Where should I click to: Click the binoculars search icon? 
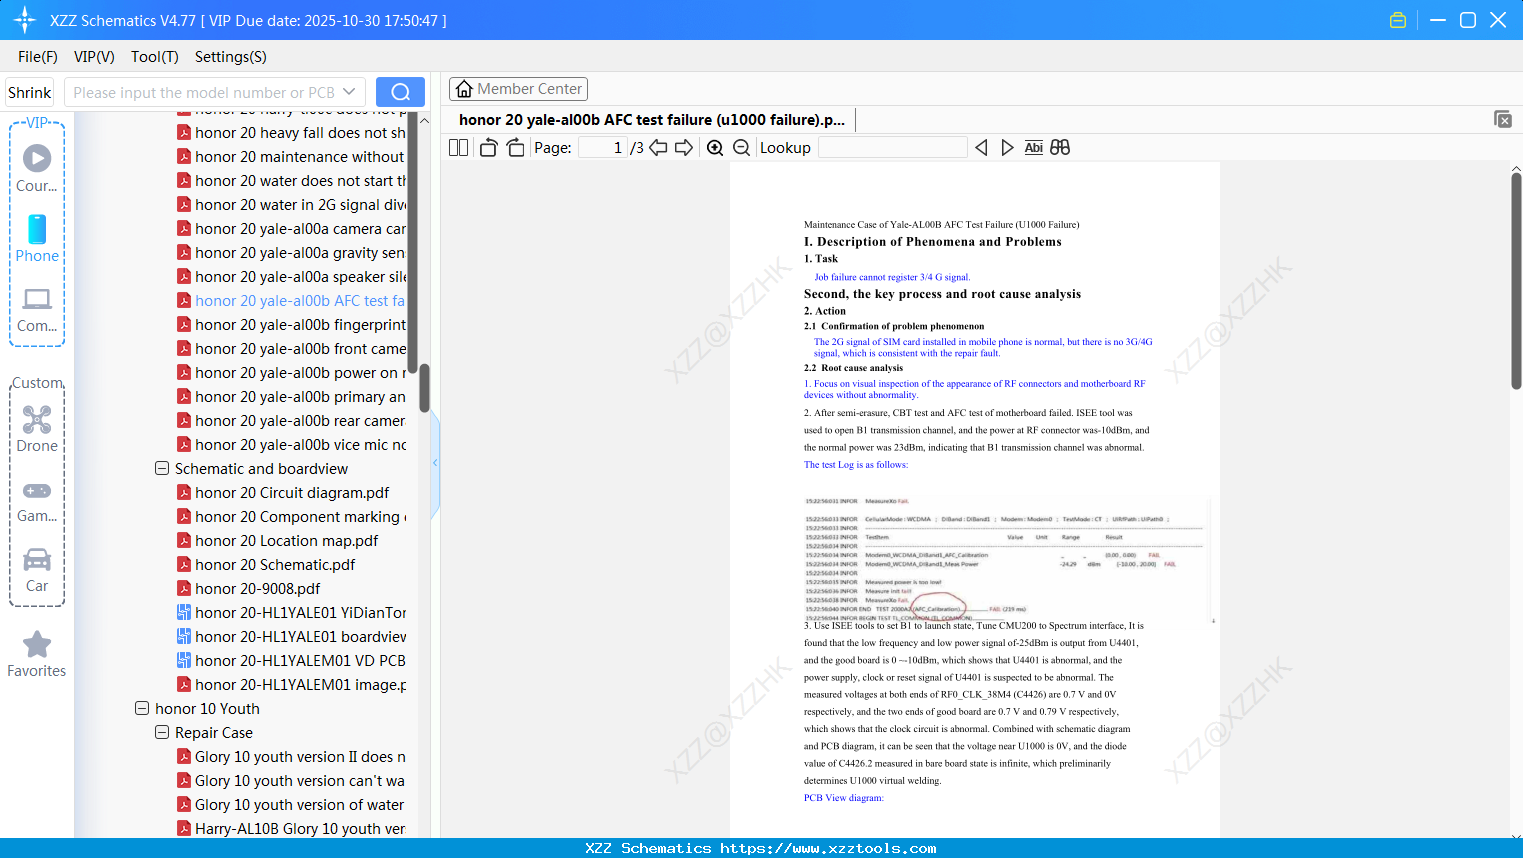(x=1060, y=148)
